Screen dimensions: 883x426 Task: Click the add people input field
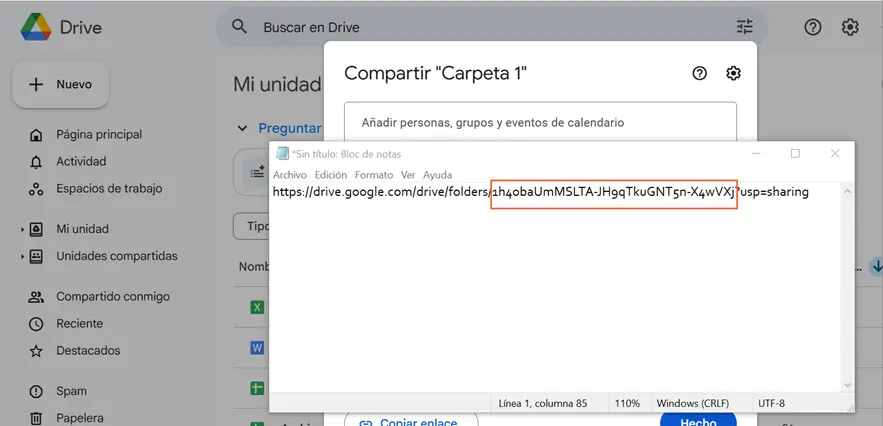click(x=540, y=122)
